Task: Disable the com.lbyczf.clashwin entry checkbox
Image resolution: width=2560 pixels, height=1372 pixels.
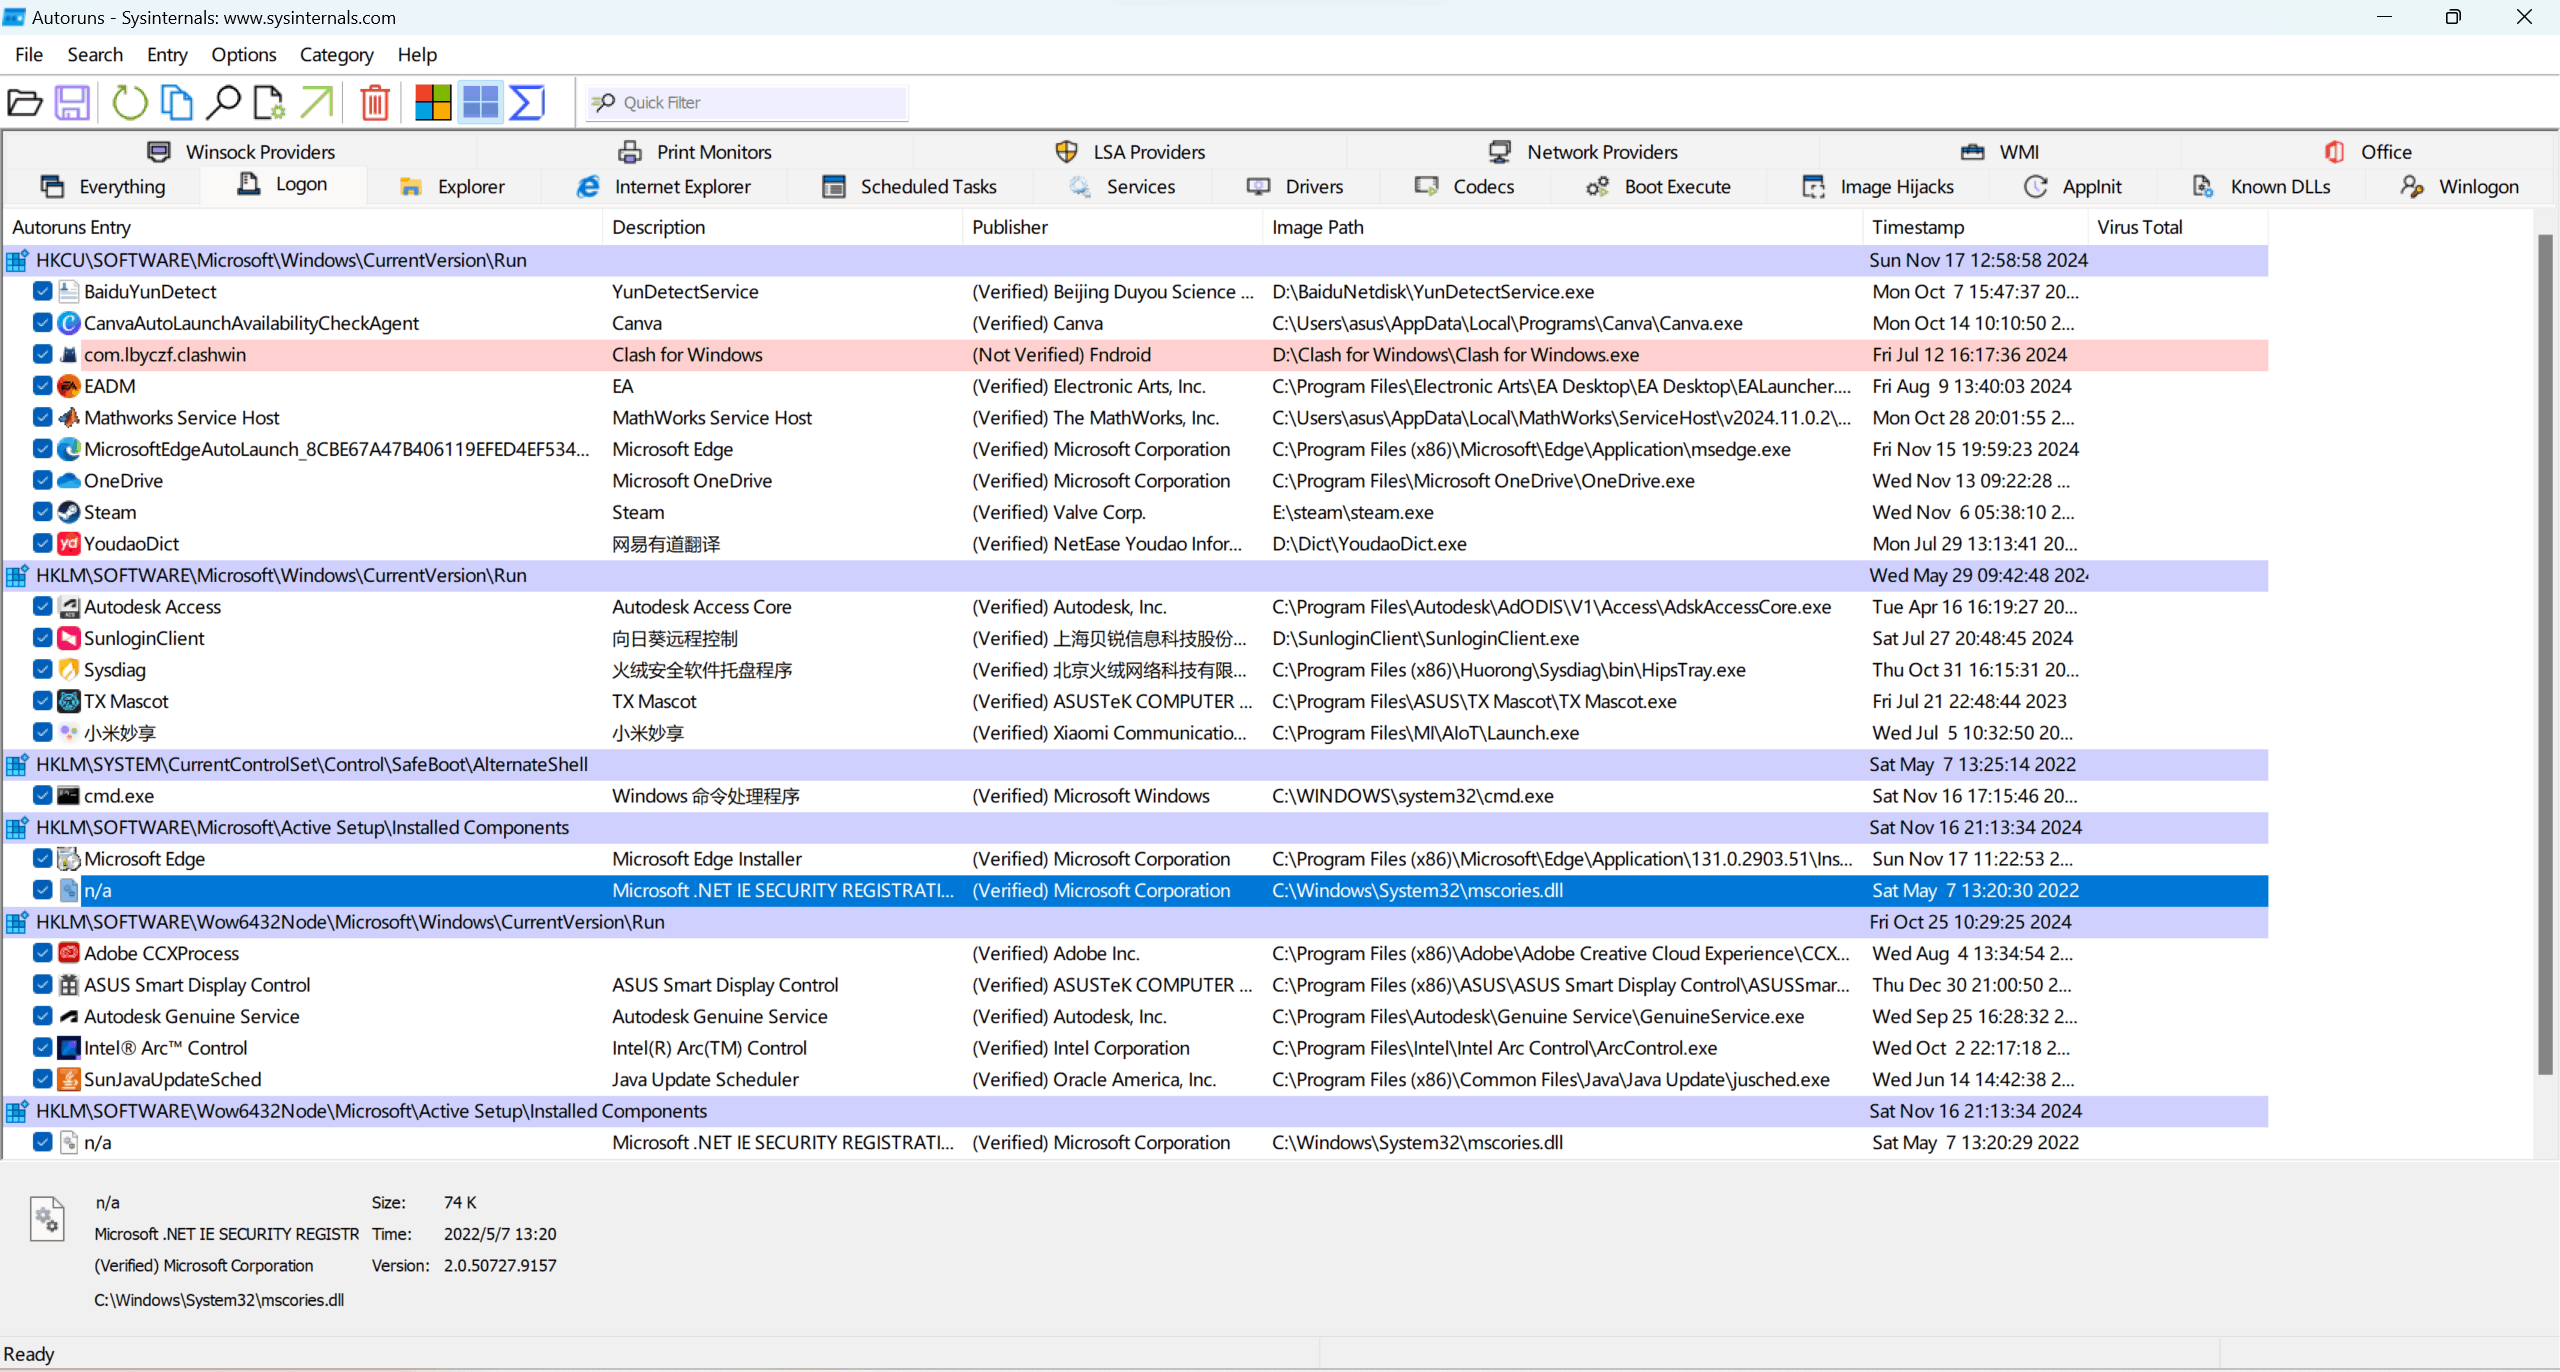Action: pyautogui.click(x=42, y=354)
